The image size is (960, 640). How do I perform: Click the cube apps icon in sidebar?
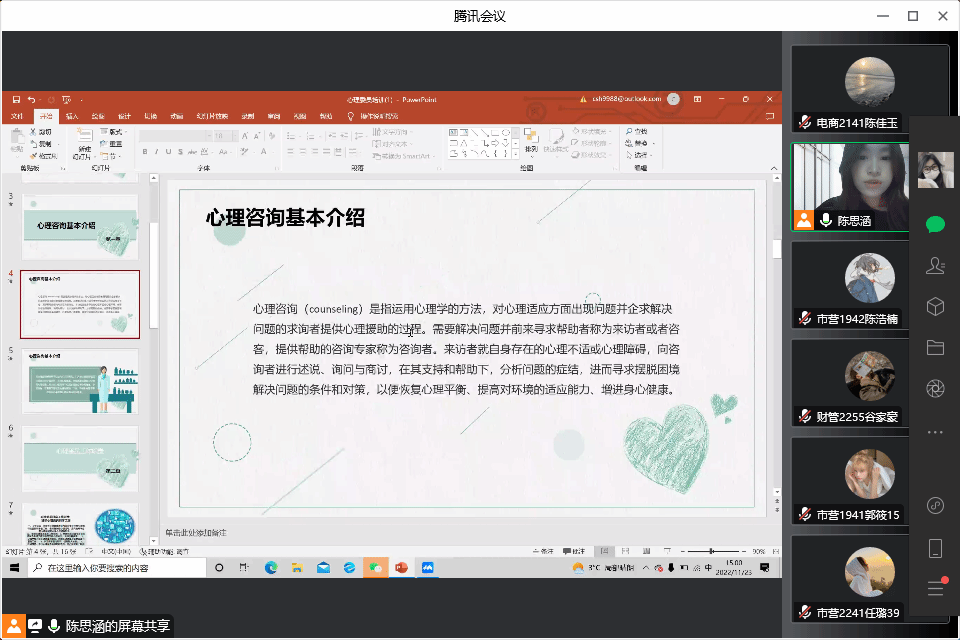coord(935,307)
